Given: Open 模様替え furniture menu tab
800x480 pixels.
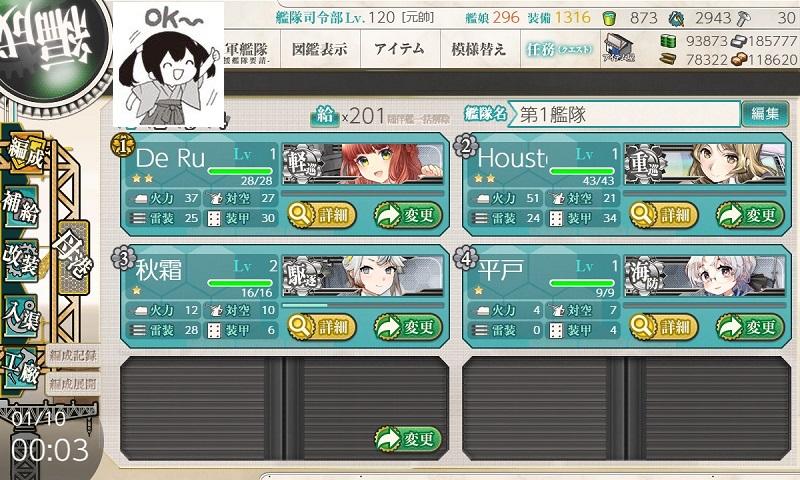Looking at the screenshot, I should coord(479,49).
